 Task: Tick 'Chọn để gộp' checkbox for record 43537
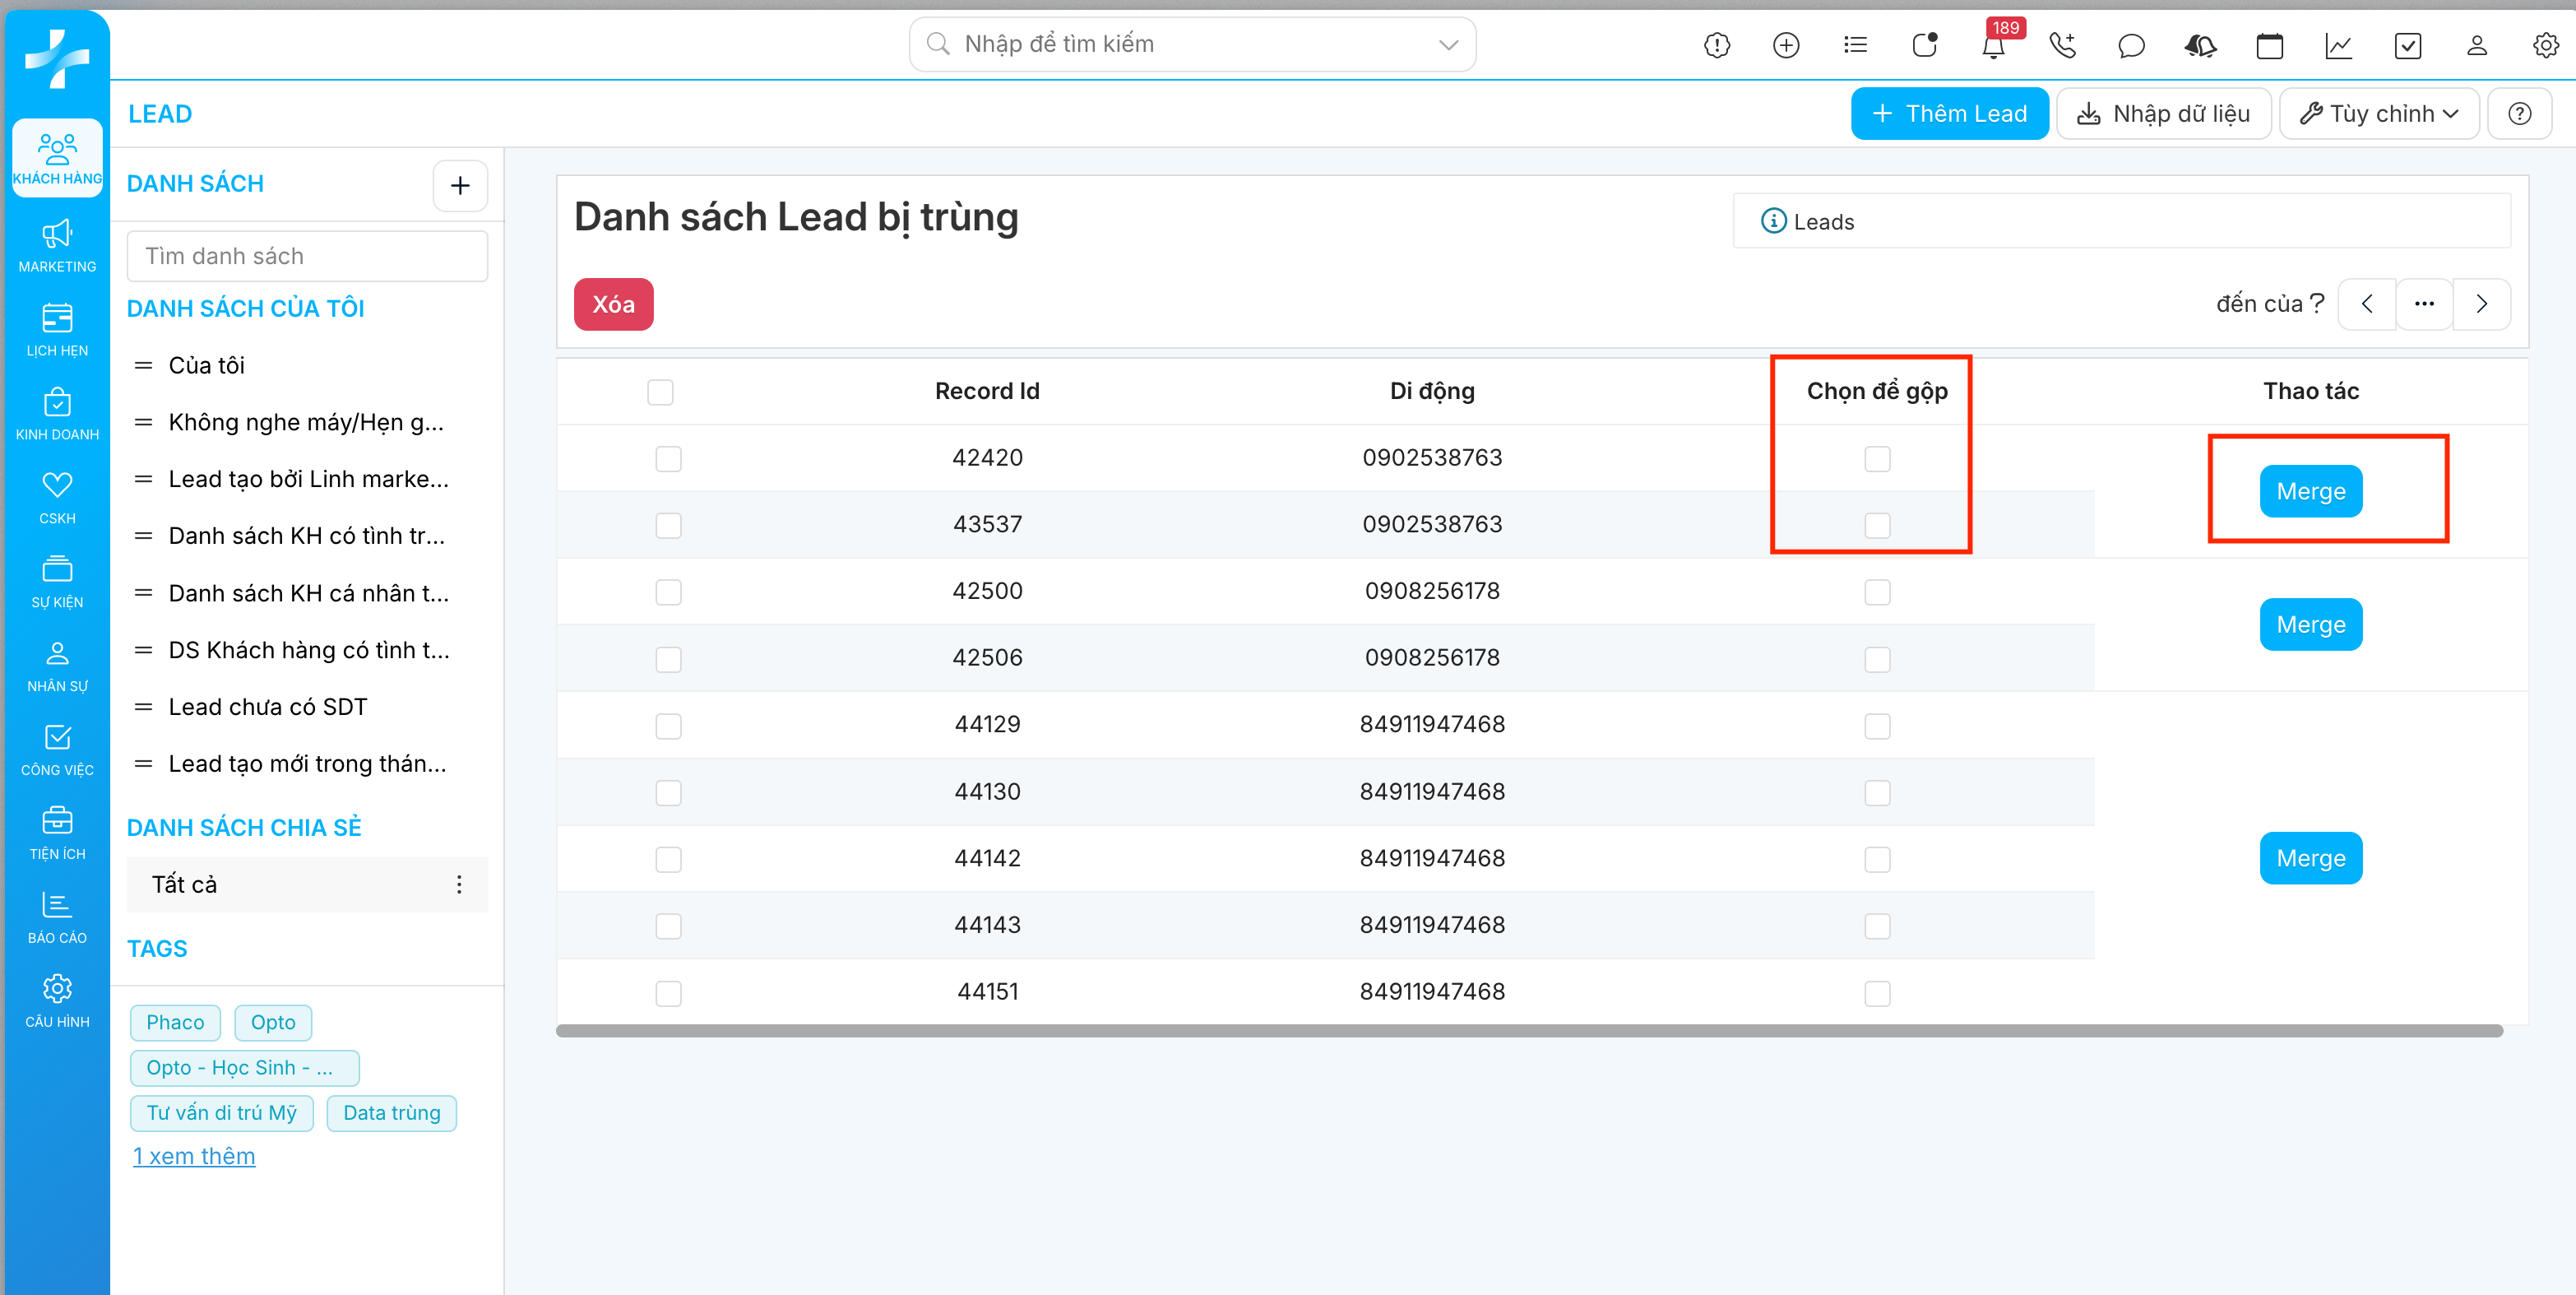click(x=1877, y=525)
